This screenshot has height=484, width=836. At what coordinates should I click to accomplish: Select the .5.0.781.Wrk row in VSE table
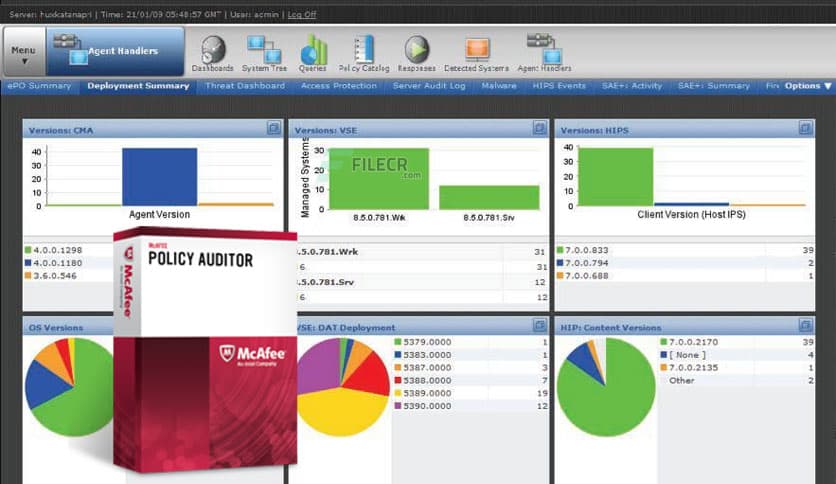(x=422, y=252)
